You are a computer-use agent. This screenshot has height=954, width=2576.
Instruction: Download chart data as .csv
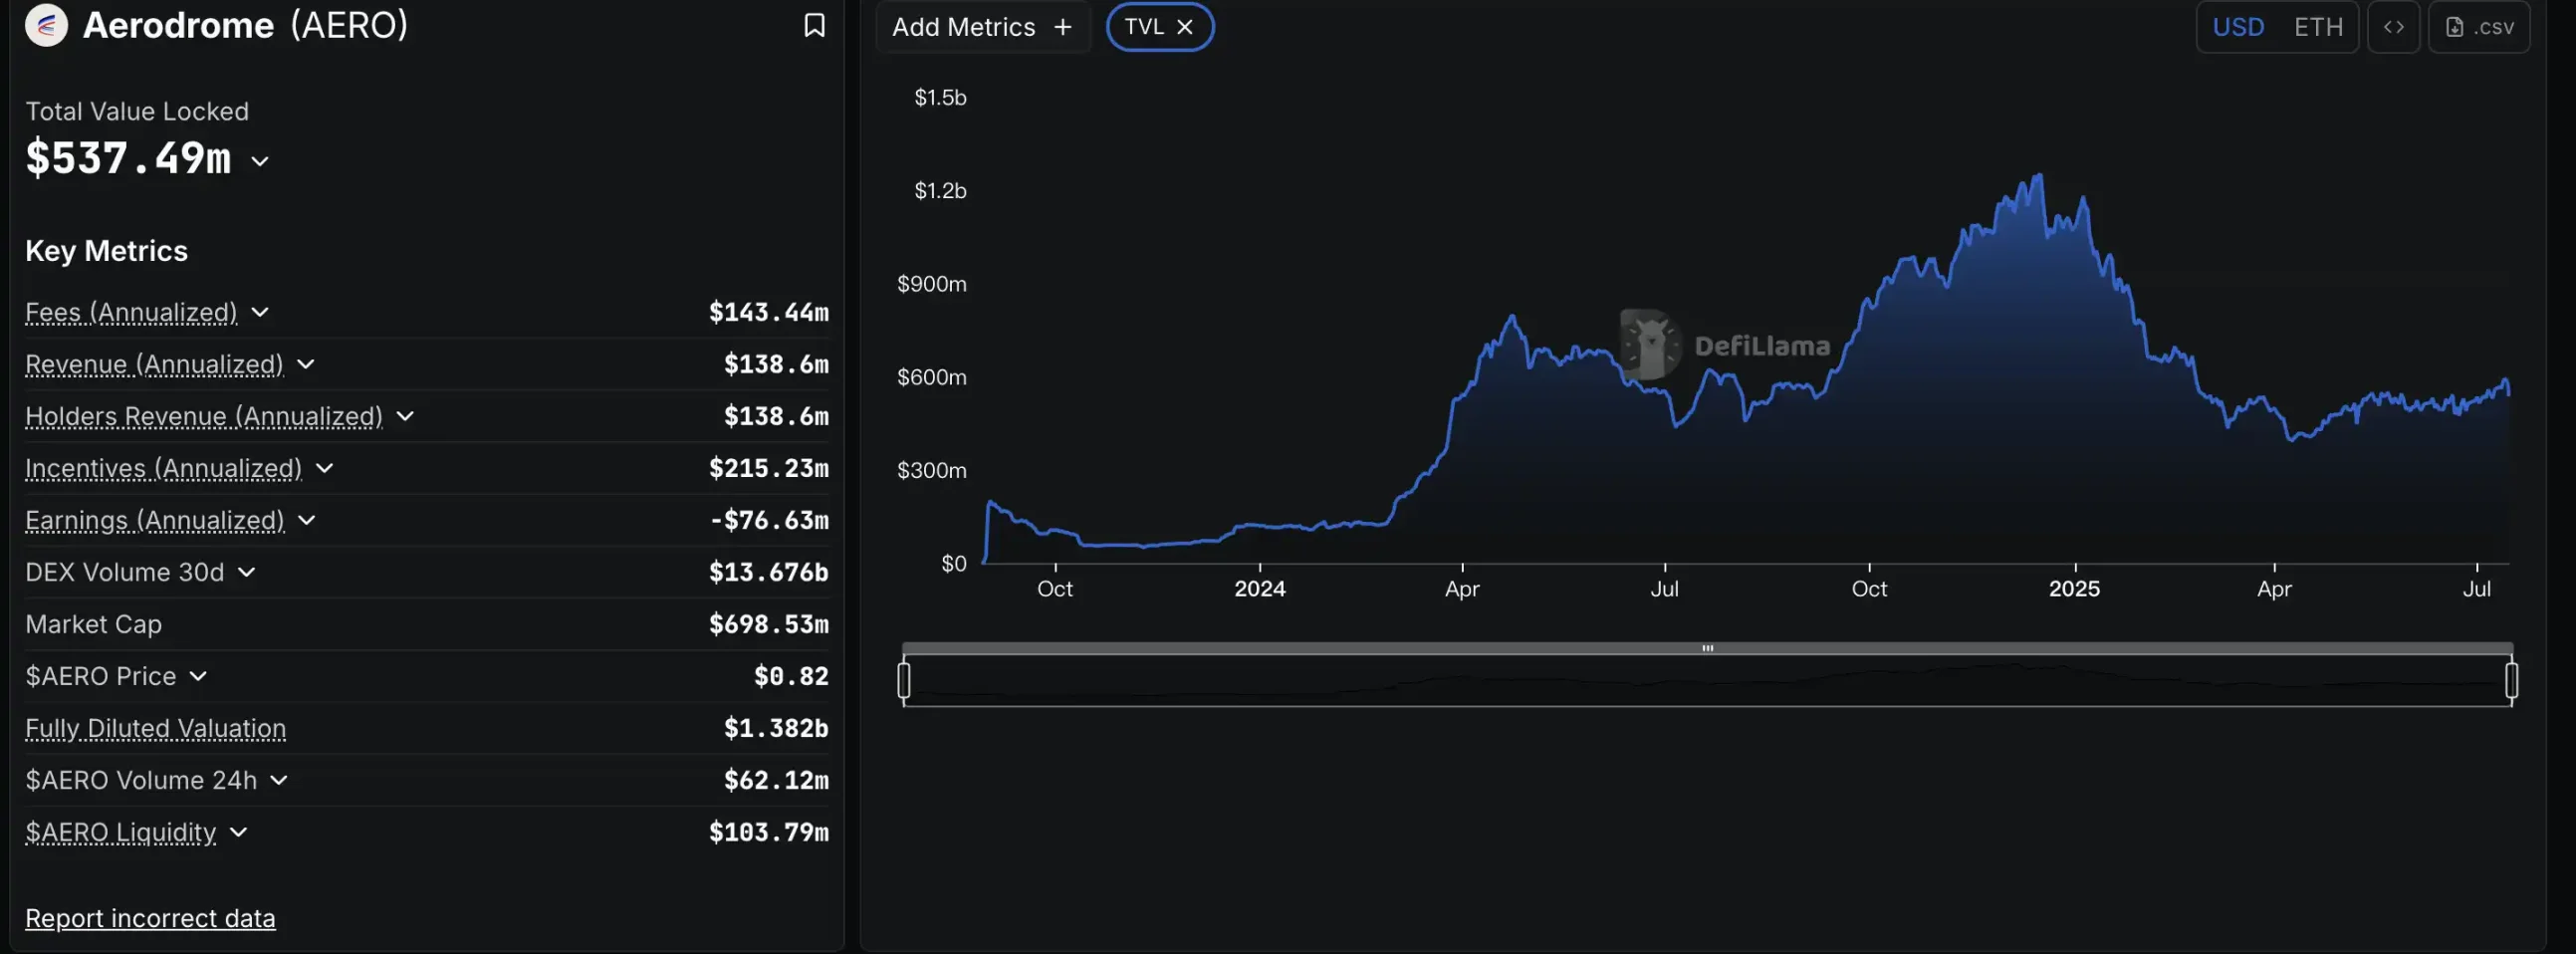pyautogui.click(x=2478, y=27)
